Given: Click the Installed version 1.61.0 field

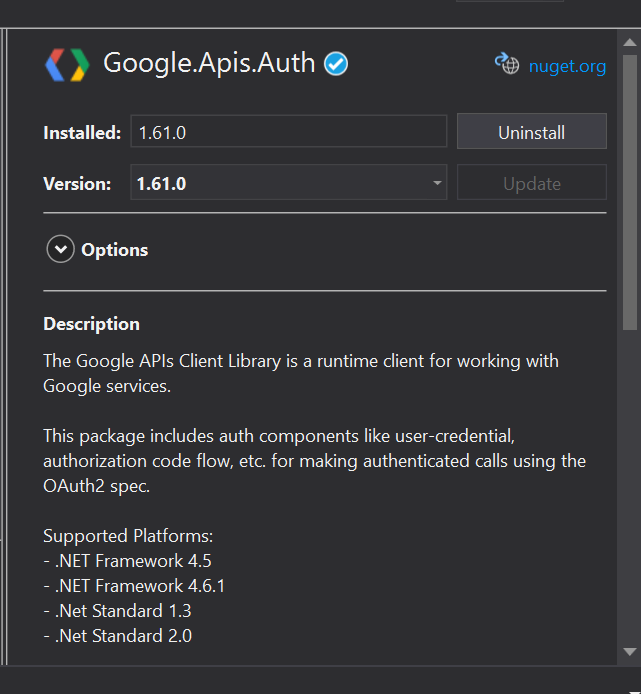Looking at the screenshot, I should [x=289, y=131].
